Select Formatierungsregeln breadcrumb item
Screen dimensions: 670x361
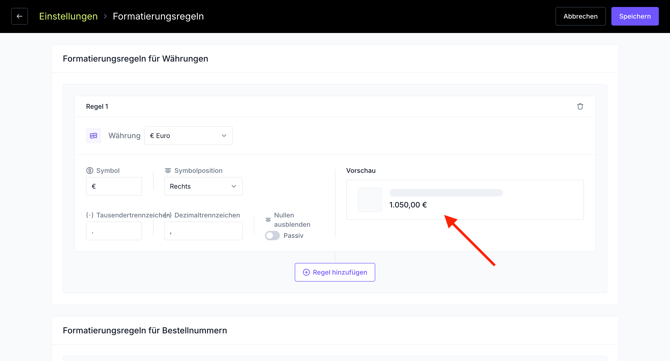point(158,16)
